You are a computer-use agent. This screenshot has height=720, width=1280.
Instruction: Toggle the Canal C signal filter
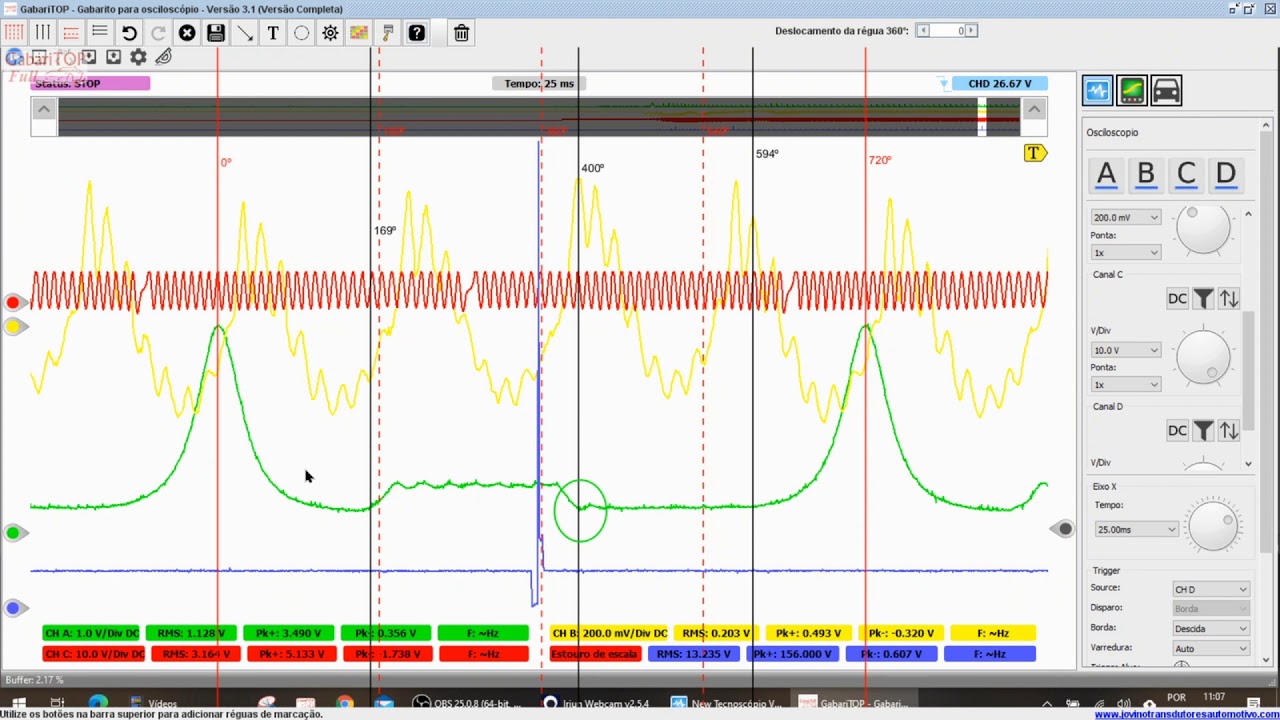[x=1203, y=299]
